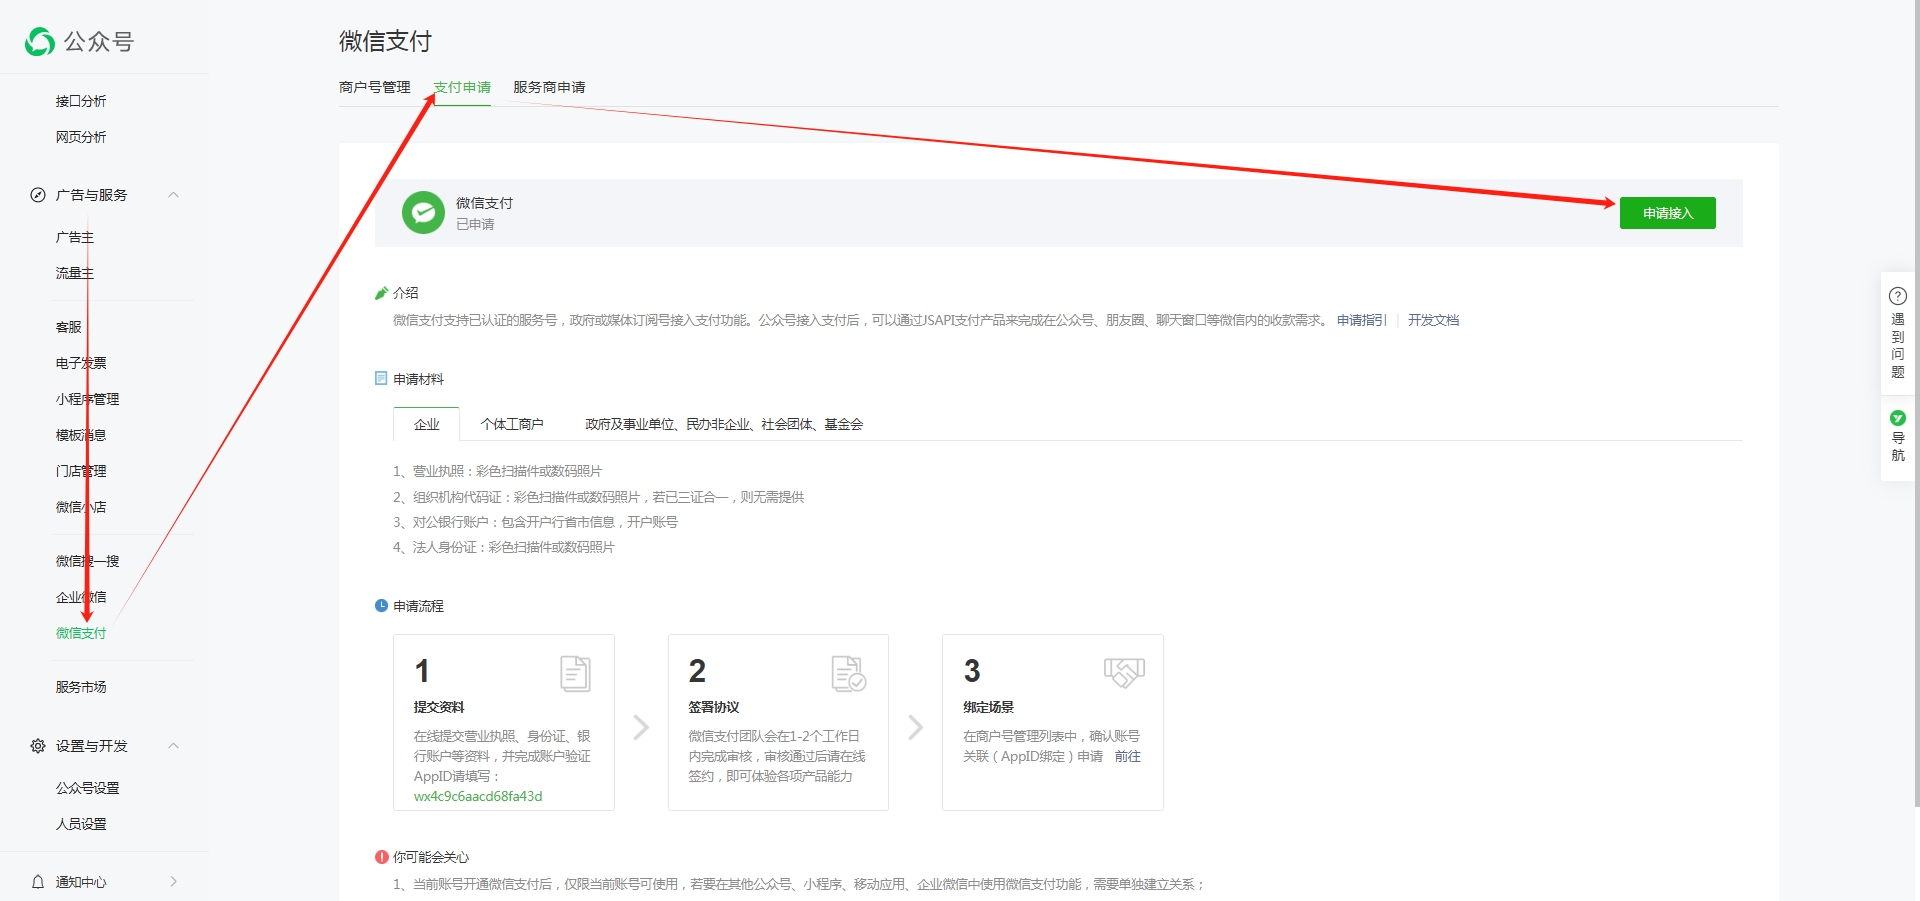Click the green 申请接入 button
1920x901 pixels.
click(x=1667, y=213)
